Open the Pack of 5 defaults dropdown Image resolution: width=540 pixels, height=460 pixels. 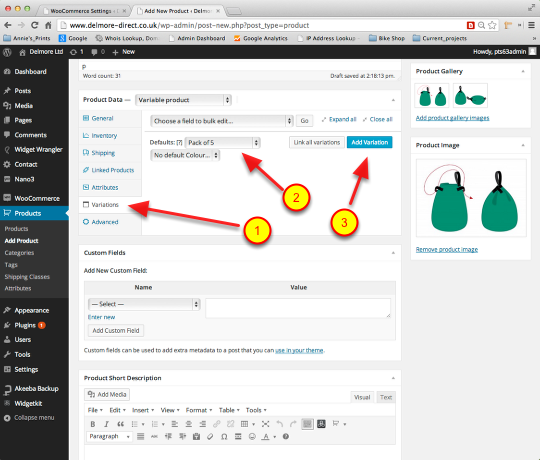click(222, 143)
